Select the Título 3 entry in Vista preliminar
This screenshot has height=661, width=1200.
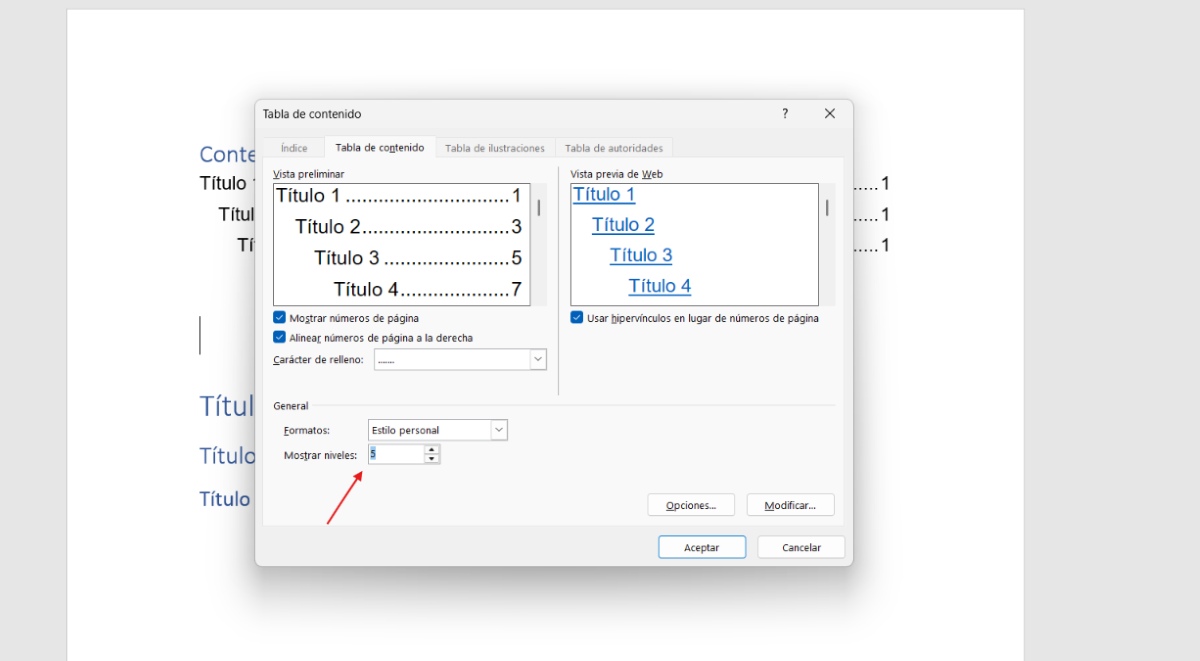pyautogui.click(x=418, y=258)
